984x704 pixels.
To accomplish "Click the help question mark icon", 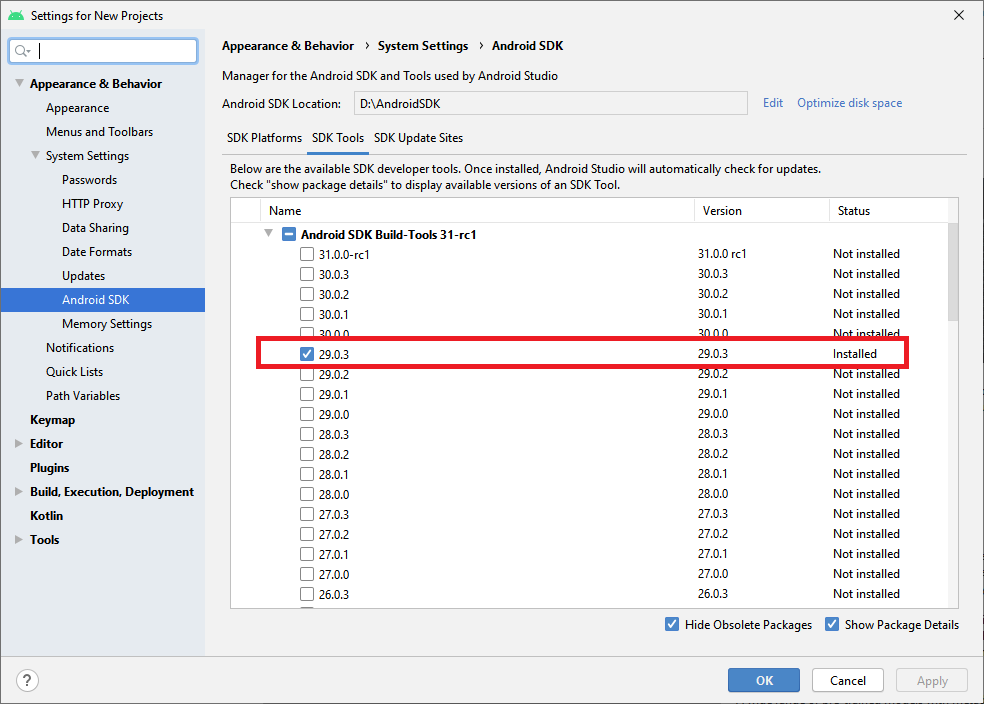I will click(27, 680).
